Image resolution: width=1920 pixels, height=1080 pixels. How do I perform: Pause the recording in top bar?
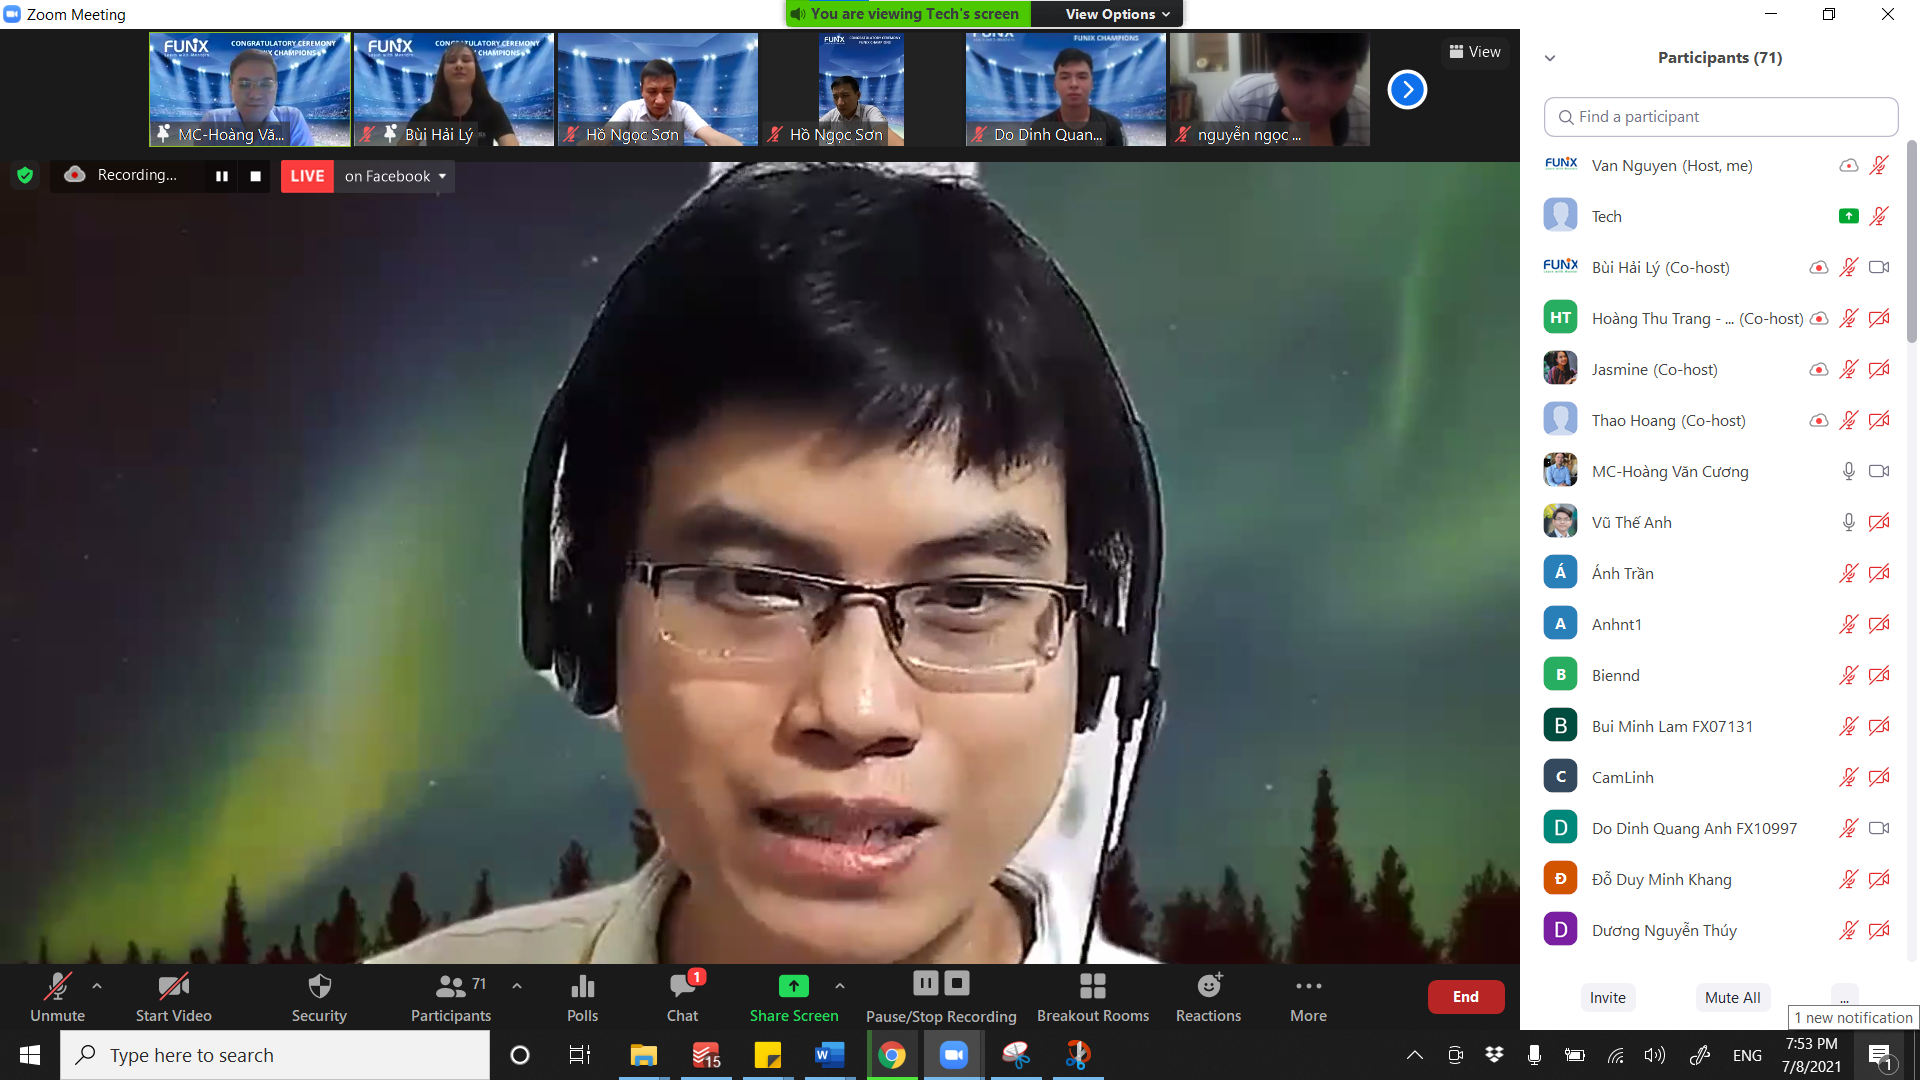tap(222, 176)
